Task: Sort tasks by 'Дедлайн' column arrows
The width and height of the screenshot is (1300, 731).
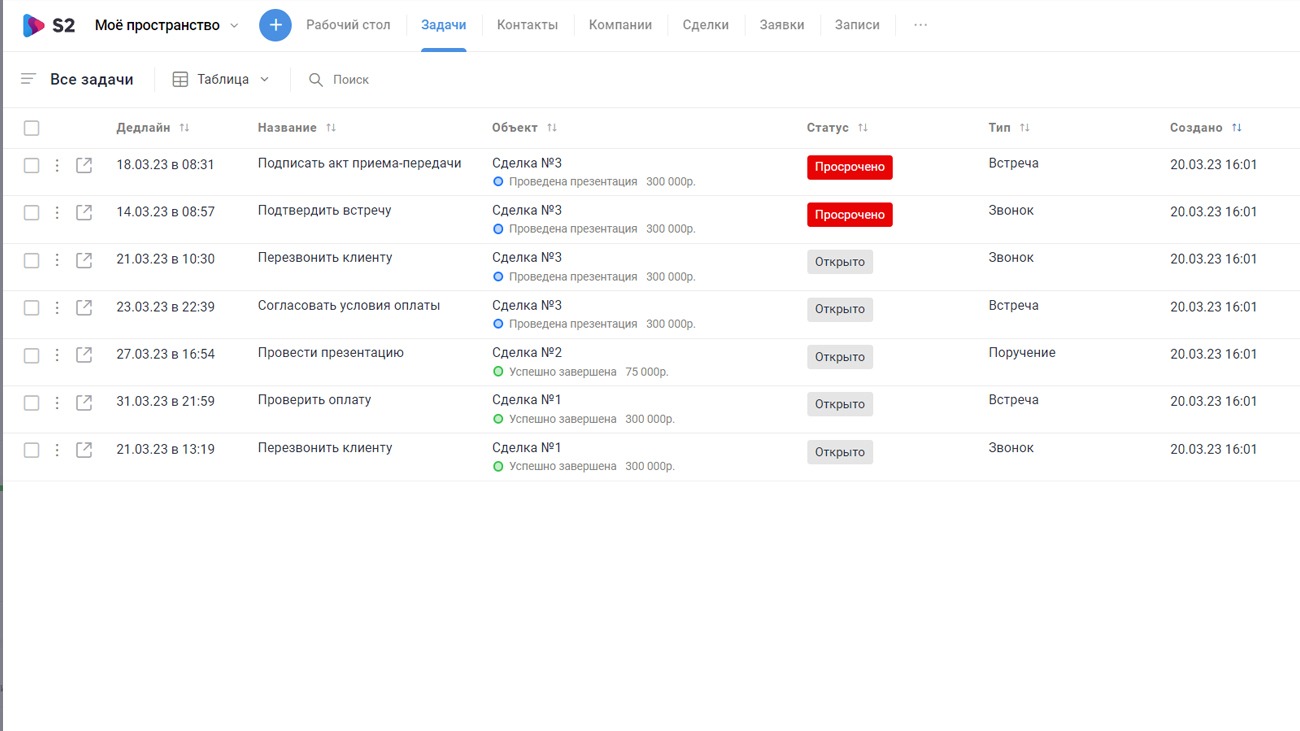Action: pyautogui.click(x=184, y=128)
